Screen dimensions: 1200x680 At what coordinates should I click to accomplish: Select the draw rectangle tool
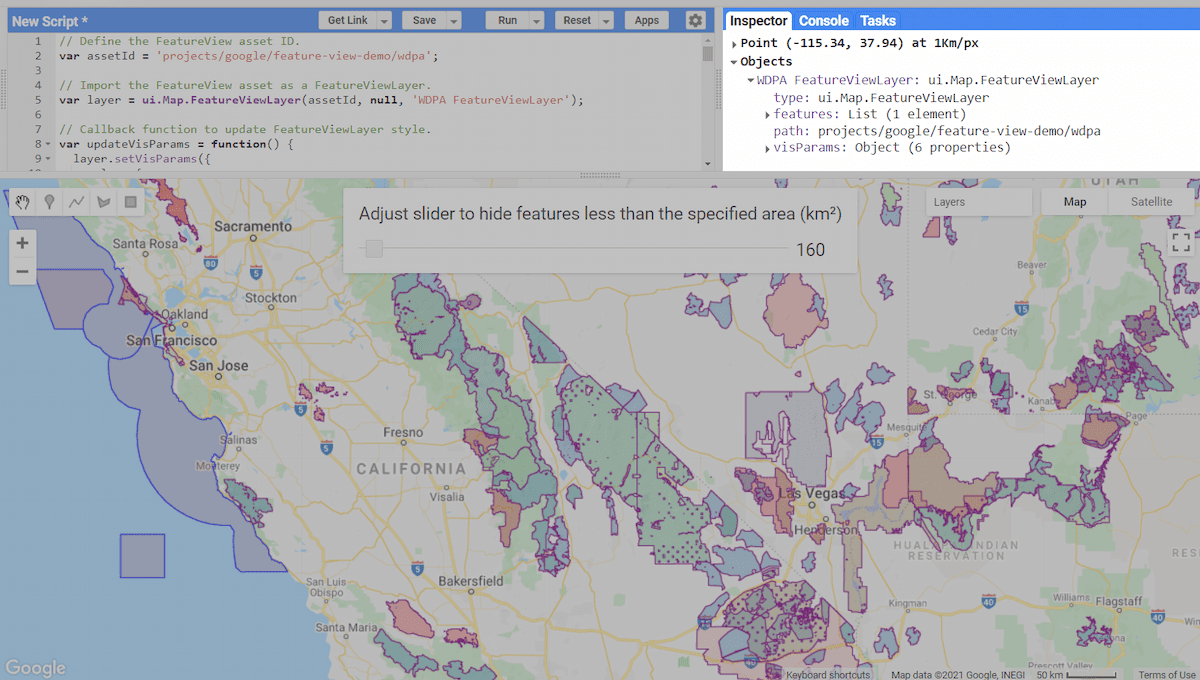[130, 202]
